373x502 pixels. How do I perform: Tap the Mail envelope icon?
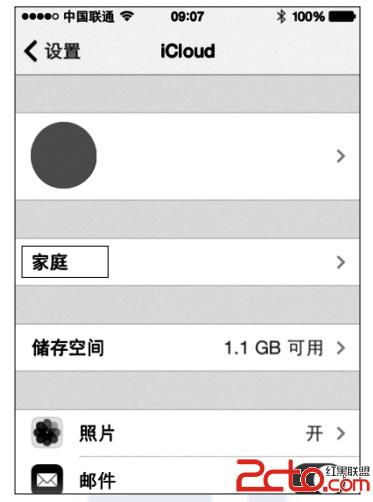point(47,479)
